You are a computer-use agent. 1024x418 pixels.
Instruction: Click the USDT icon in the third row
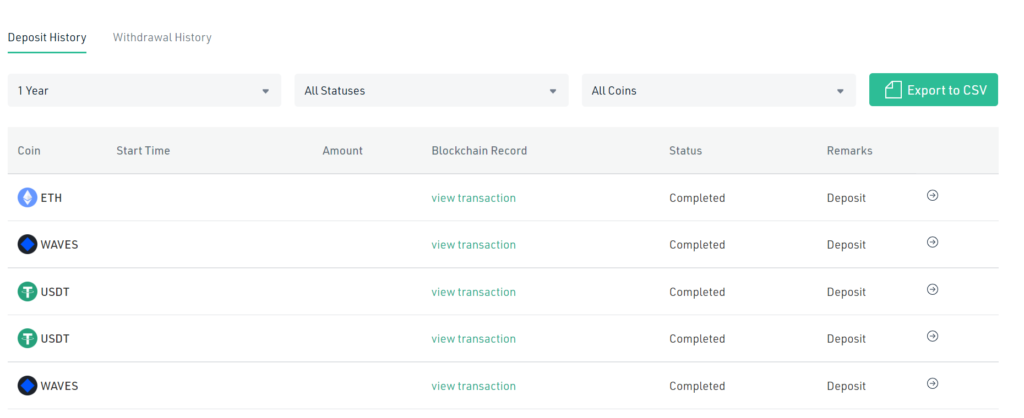(27, 292)
